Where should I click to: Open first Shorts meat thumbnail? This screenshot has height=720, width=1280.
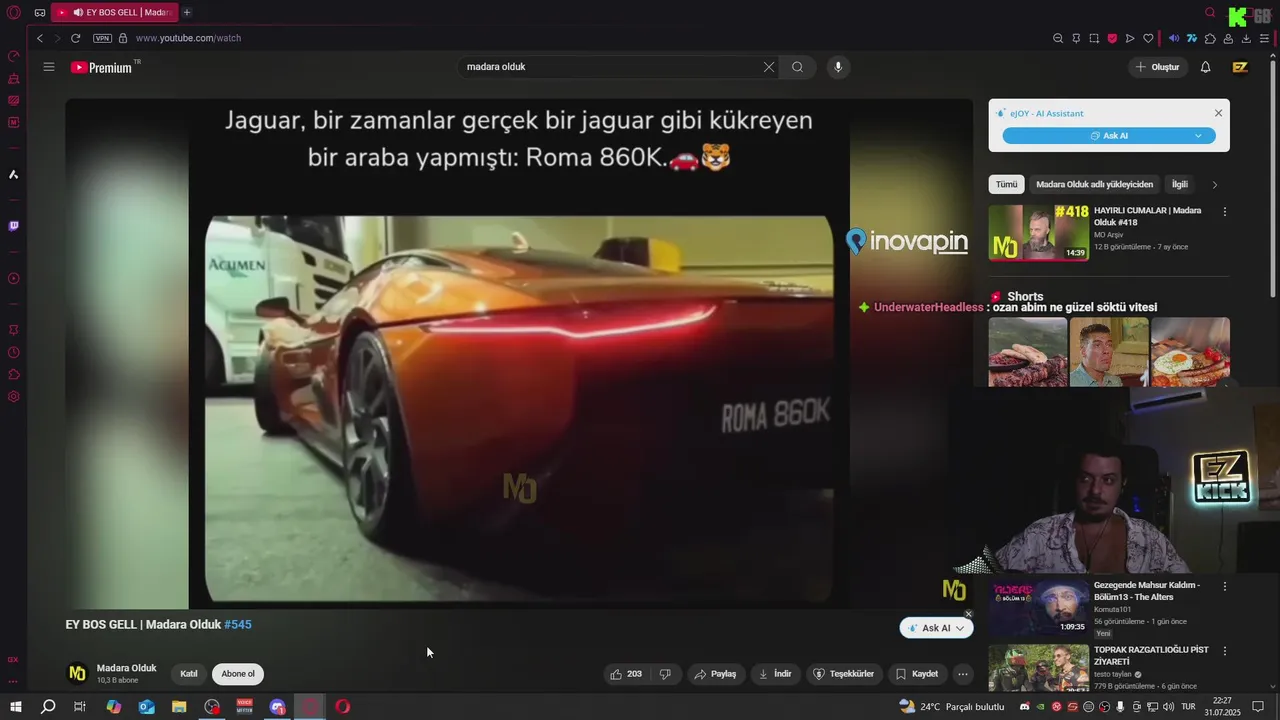1028,352
